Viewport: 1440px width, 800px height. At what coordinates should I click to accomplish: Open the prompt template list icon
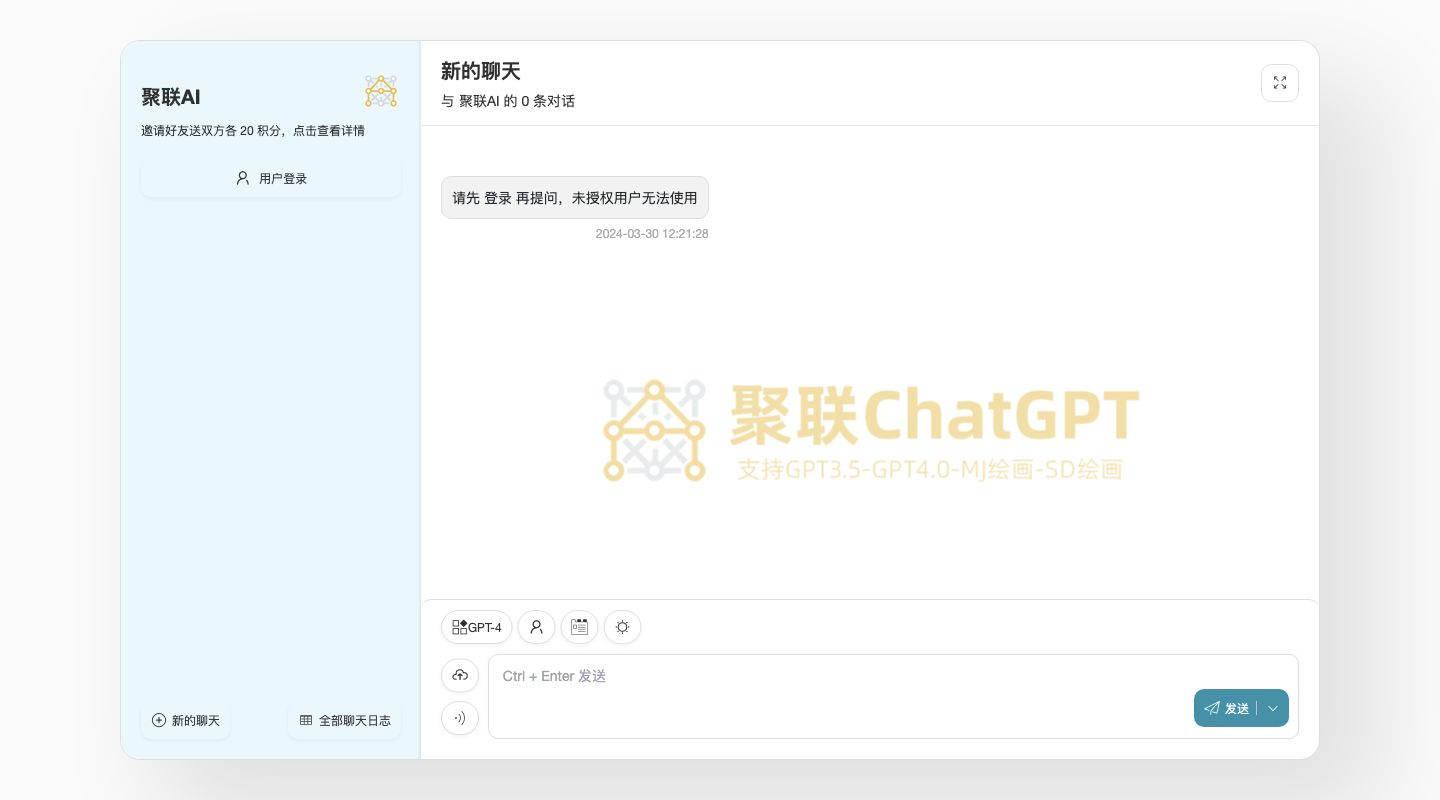(579, 627)
